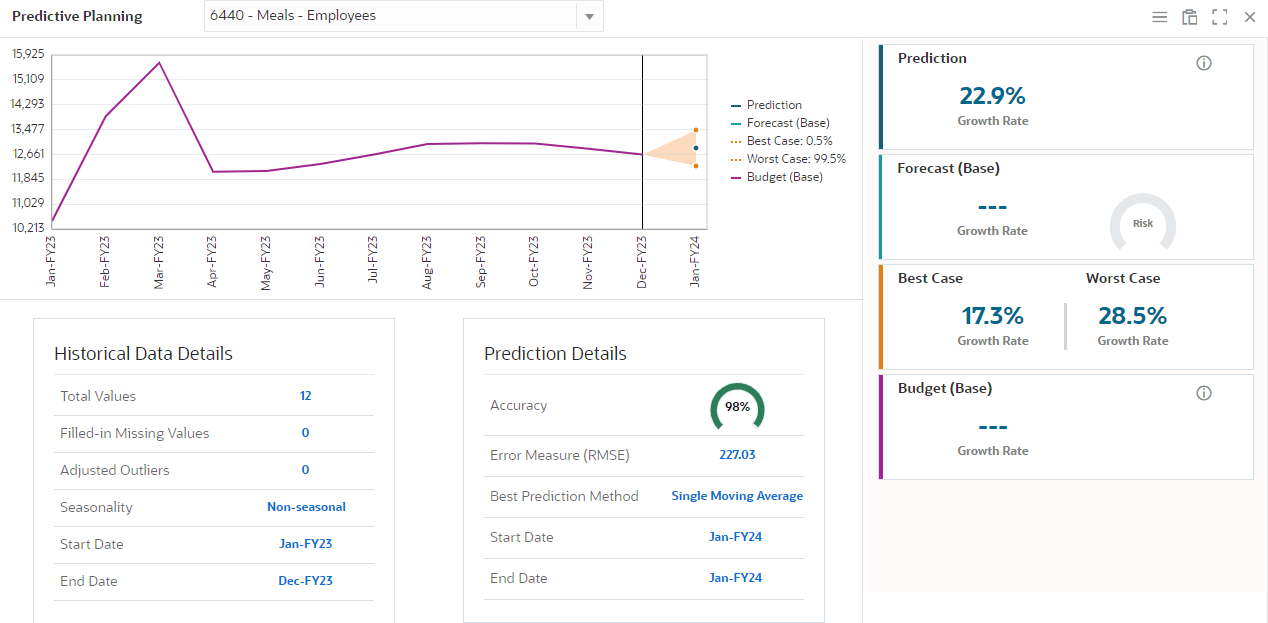Click the Best Case heading
1268x623 pixels.
click(x=930, y=278)
